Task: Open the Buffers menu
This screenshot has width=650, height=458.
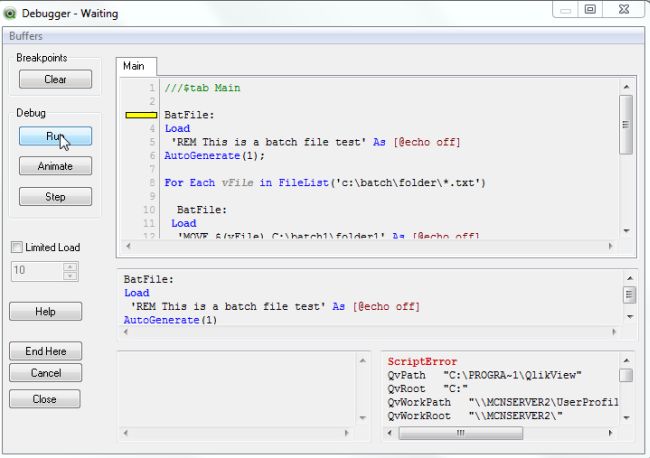Action: pos(25,36)
